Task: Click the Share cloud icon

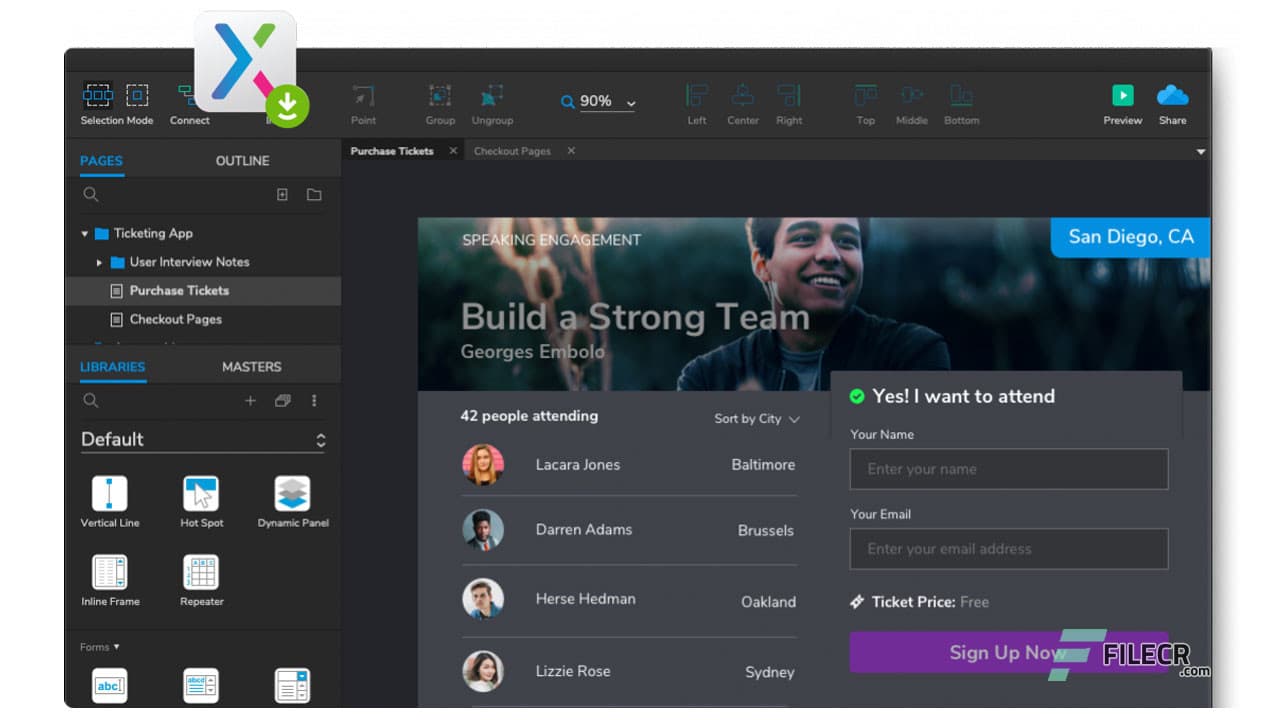Action: click(1172, 97)
